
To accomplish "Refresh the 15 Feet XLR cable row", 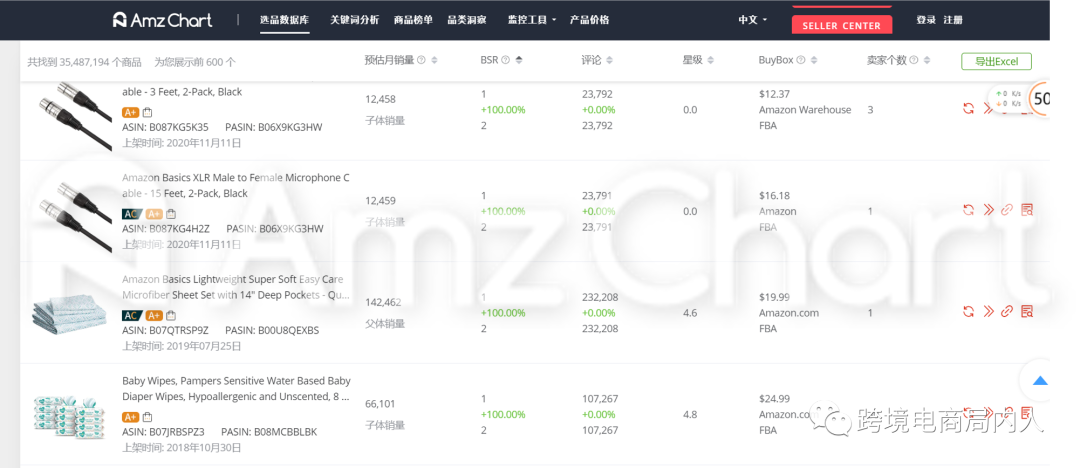I will pyautogui.click(x=968, y=210).
